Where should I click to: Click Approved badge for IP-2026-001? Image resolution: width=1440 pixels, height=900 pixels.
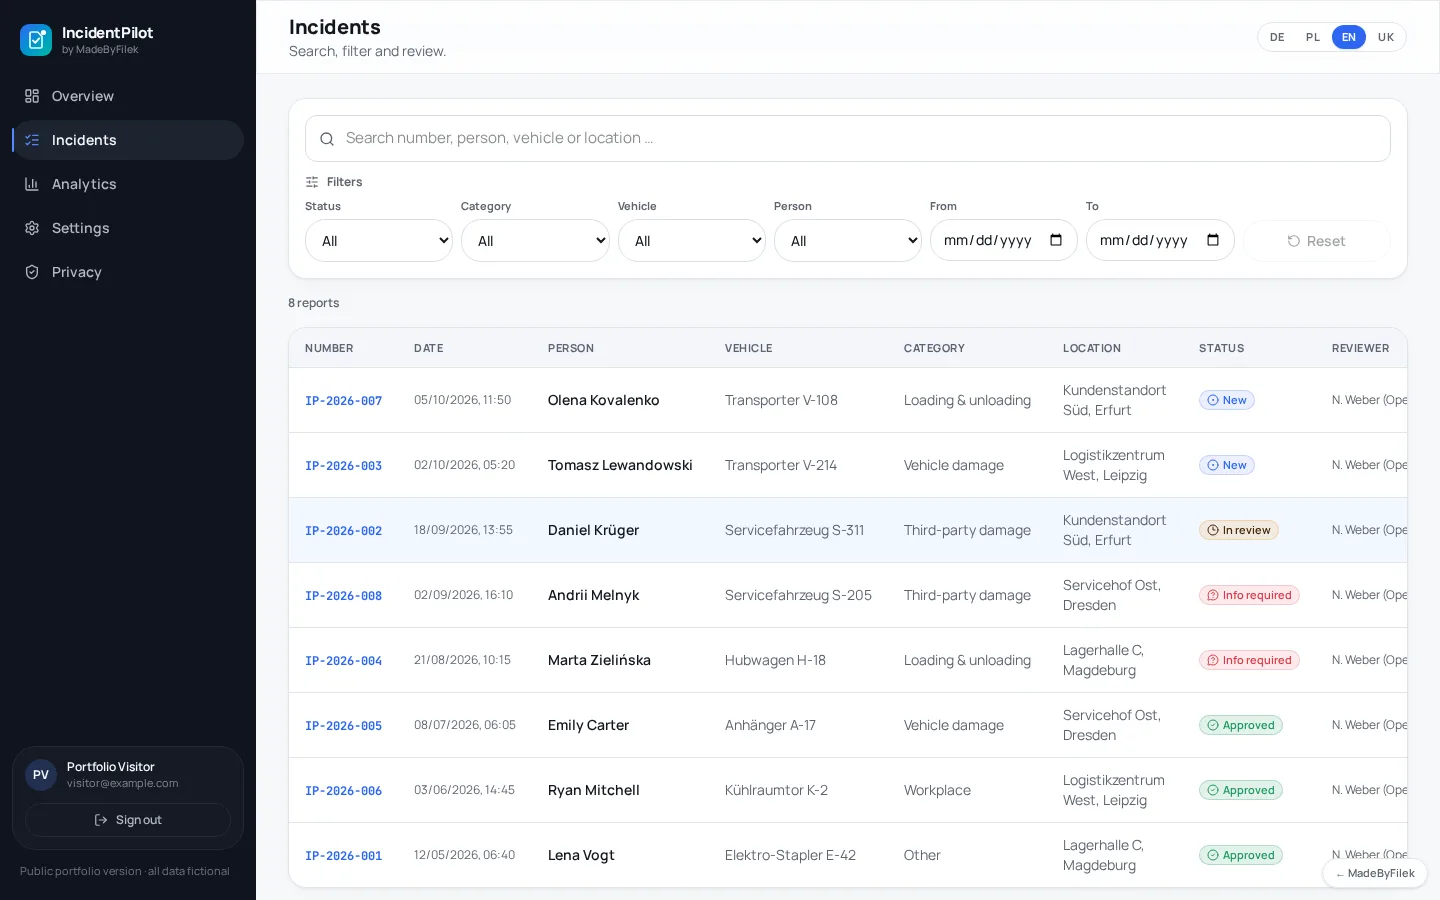(x=1241, y=855)
